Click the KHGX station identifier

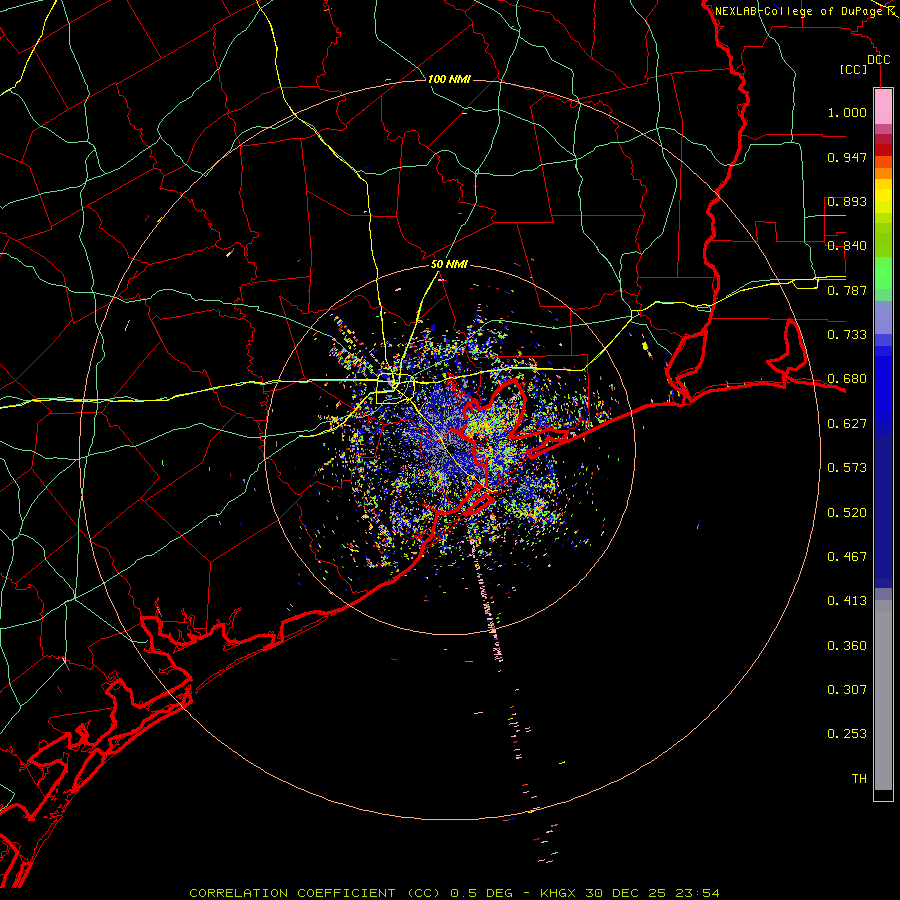click(x=560, y=893)
